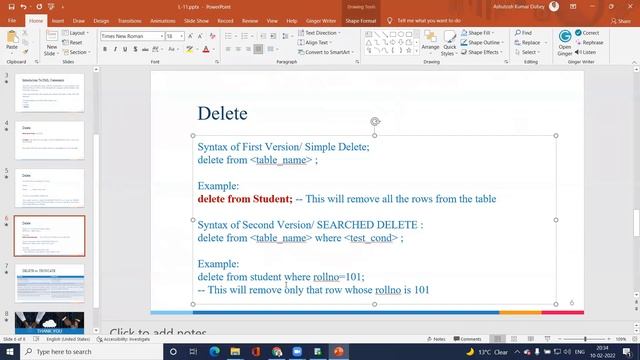Click Find in Editing group

(x=523, y=33)
